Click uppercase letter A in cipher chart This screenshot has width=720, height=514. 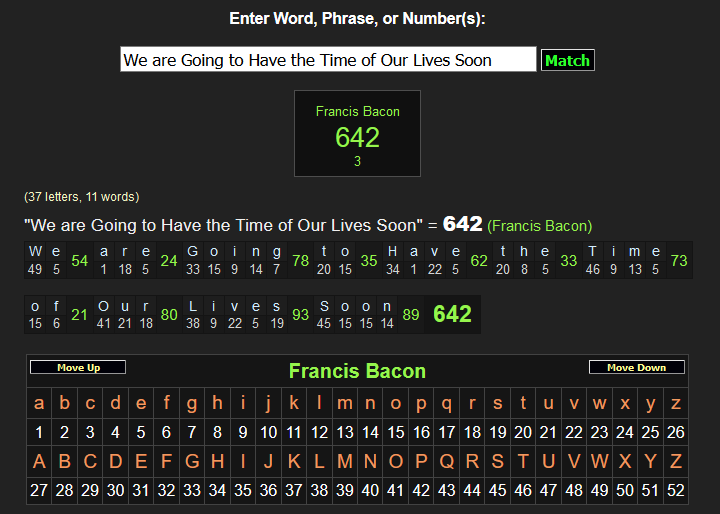tap(39, 462)
